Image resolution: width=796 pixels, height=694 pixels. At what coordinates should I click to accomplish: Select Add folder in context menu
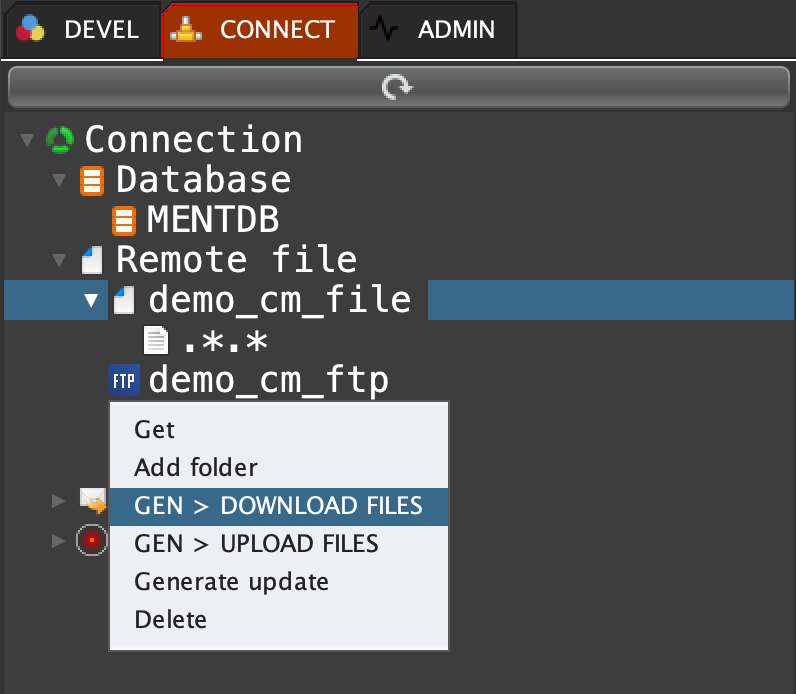pyautogui.click(x=196, y=467)
